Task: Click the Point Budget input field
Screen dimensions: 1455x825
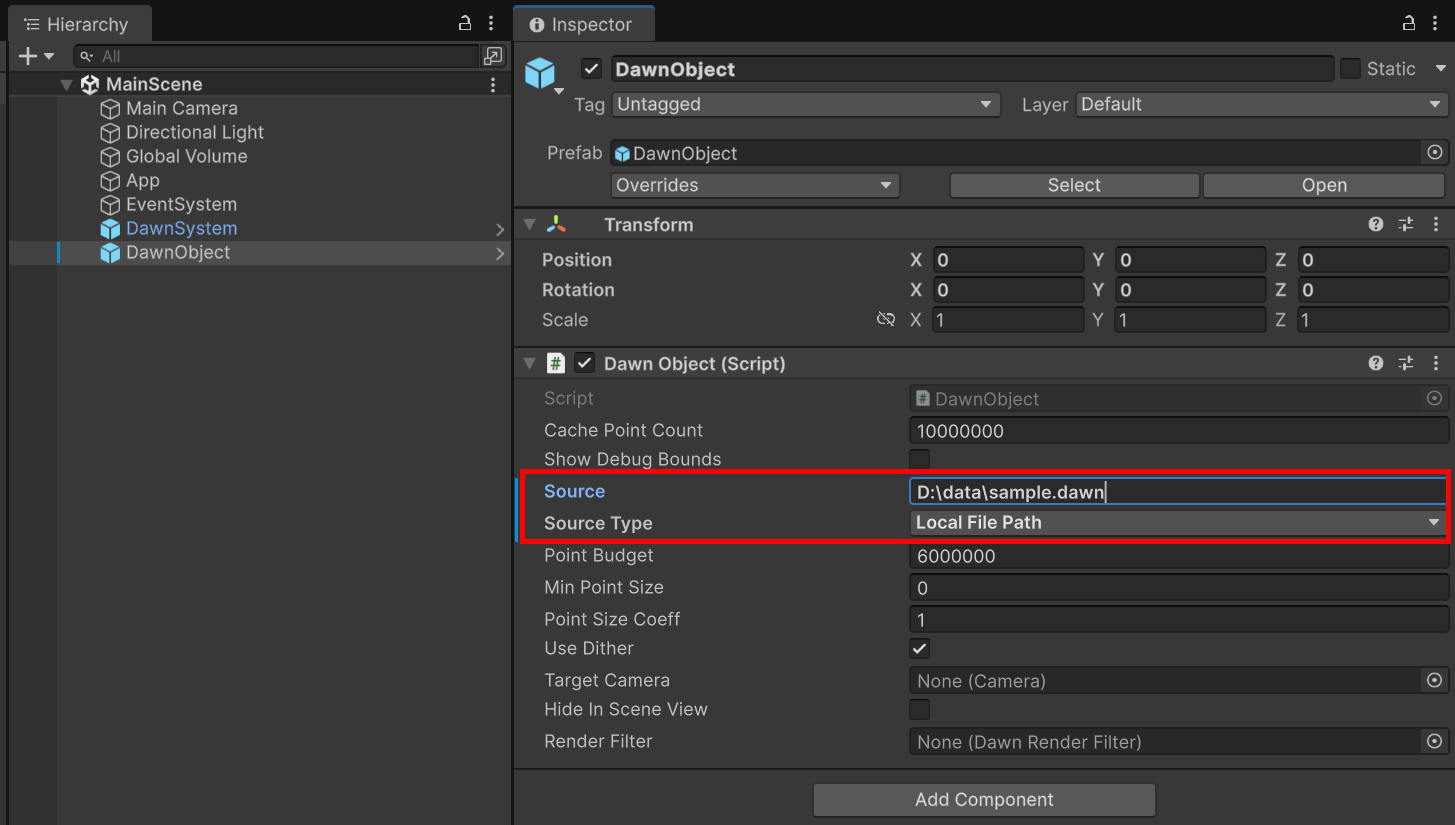Action: coord(1178,556)
